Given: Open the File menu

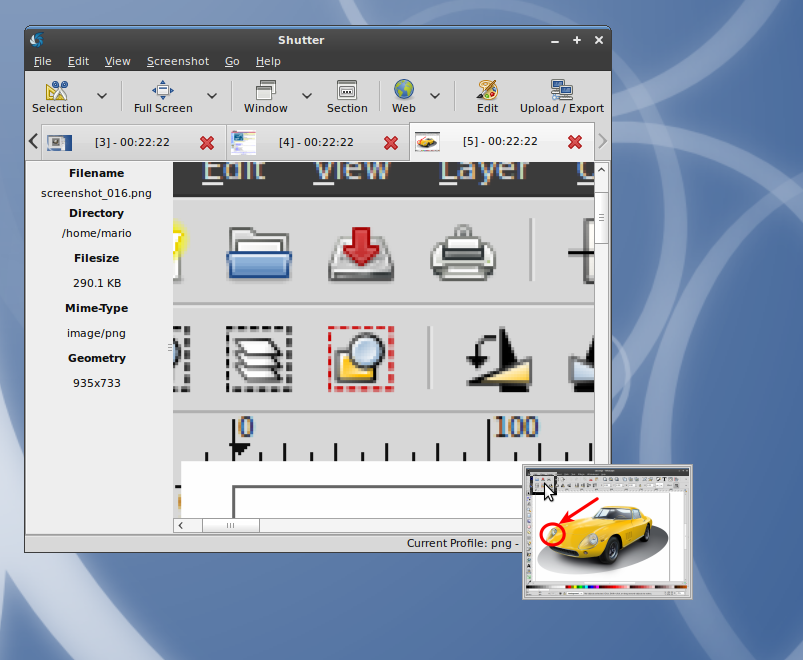Looking at the screenshot, I should click(x=42, y=61).
